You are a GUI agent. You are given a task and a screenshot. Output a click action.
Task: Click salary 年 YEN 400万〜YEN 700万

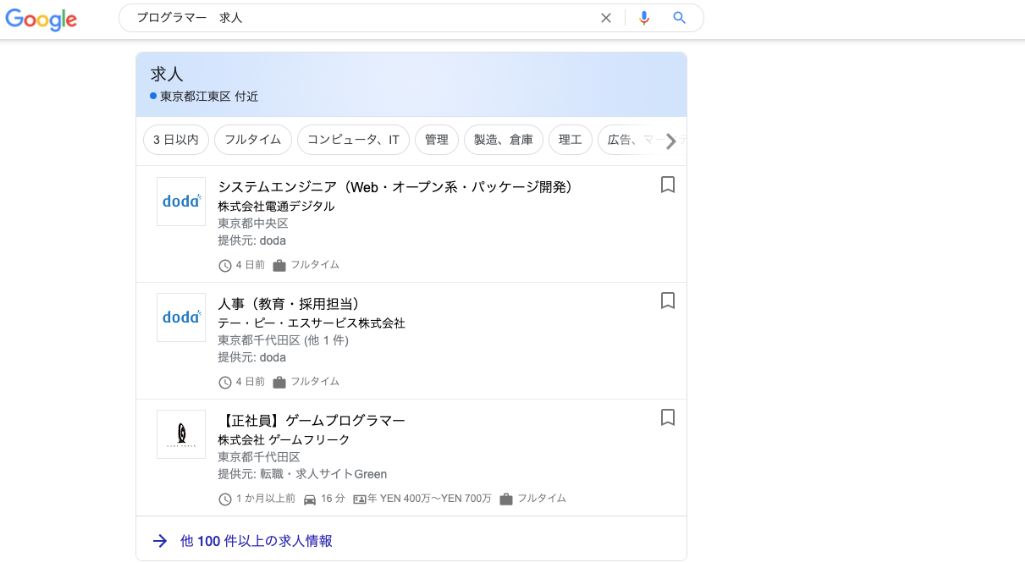tap(429, 498)
